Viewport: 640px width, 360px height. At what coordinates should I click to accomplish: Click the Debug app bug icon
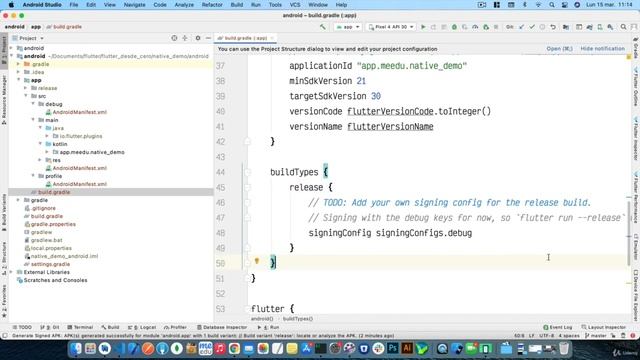coord(454,27)
